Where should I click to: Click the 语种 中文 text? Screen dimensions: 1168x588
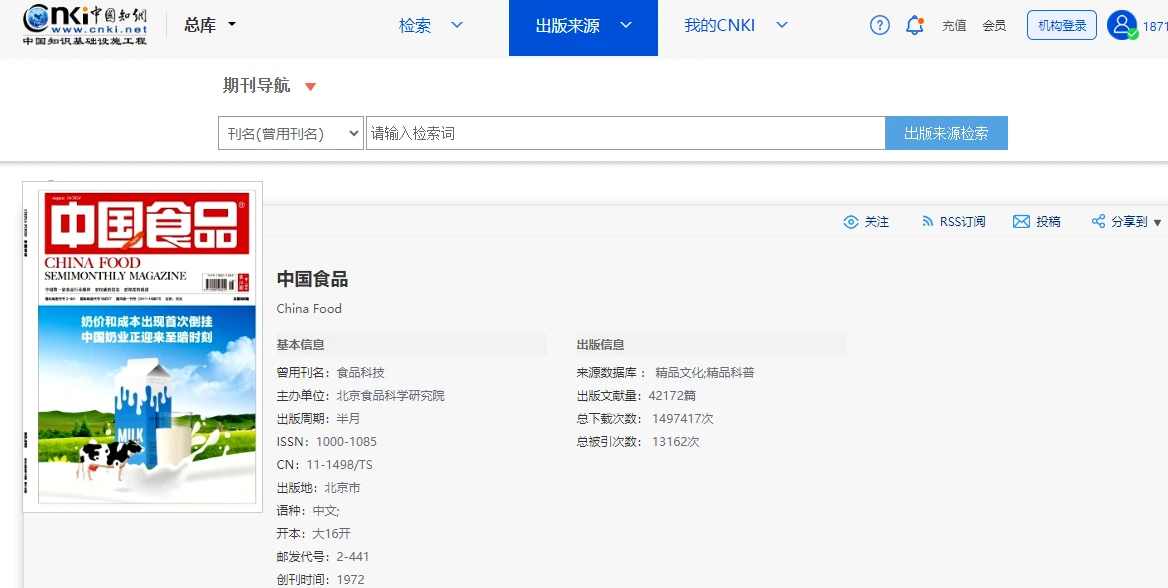pyautogui.click(x=308, y=511)
